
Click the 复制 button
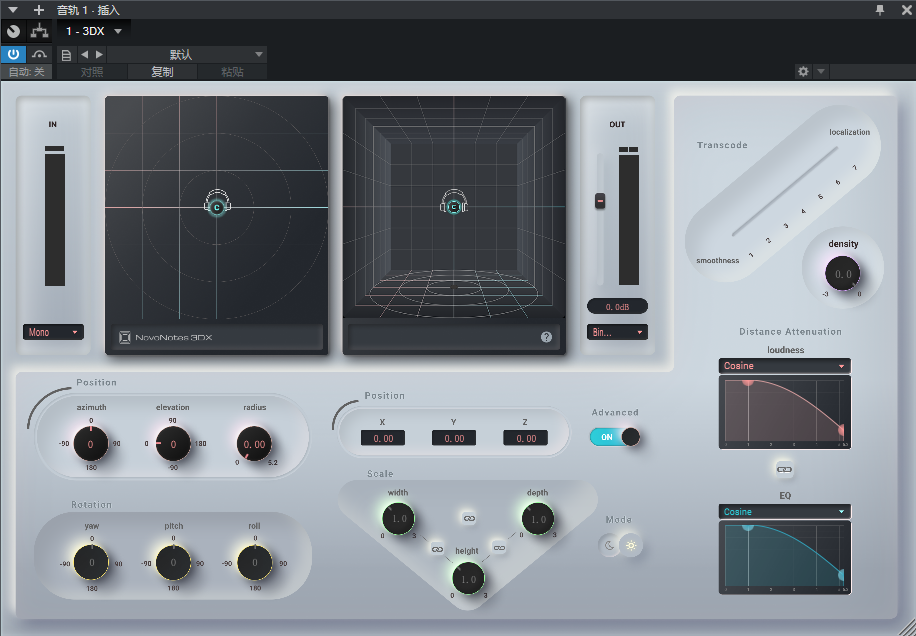pos(162,72)
